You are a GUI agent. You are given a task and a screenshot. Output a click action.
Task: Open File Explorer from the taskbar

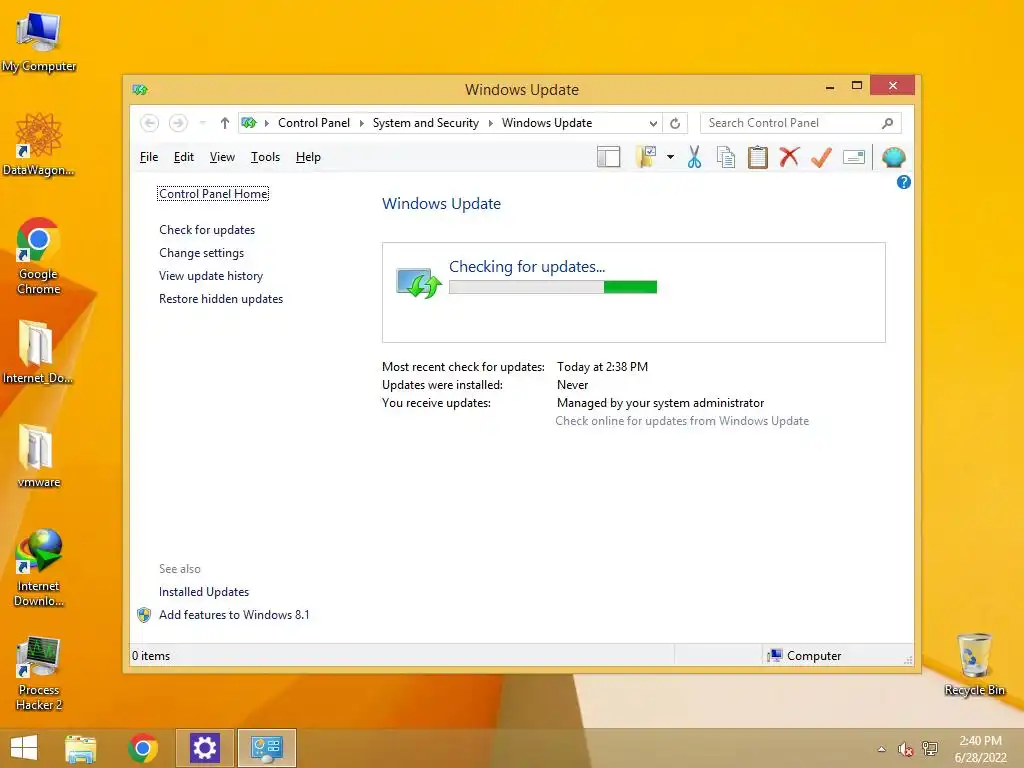81,748
